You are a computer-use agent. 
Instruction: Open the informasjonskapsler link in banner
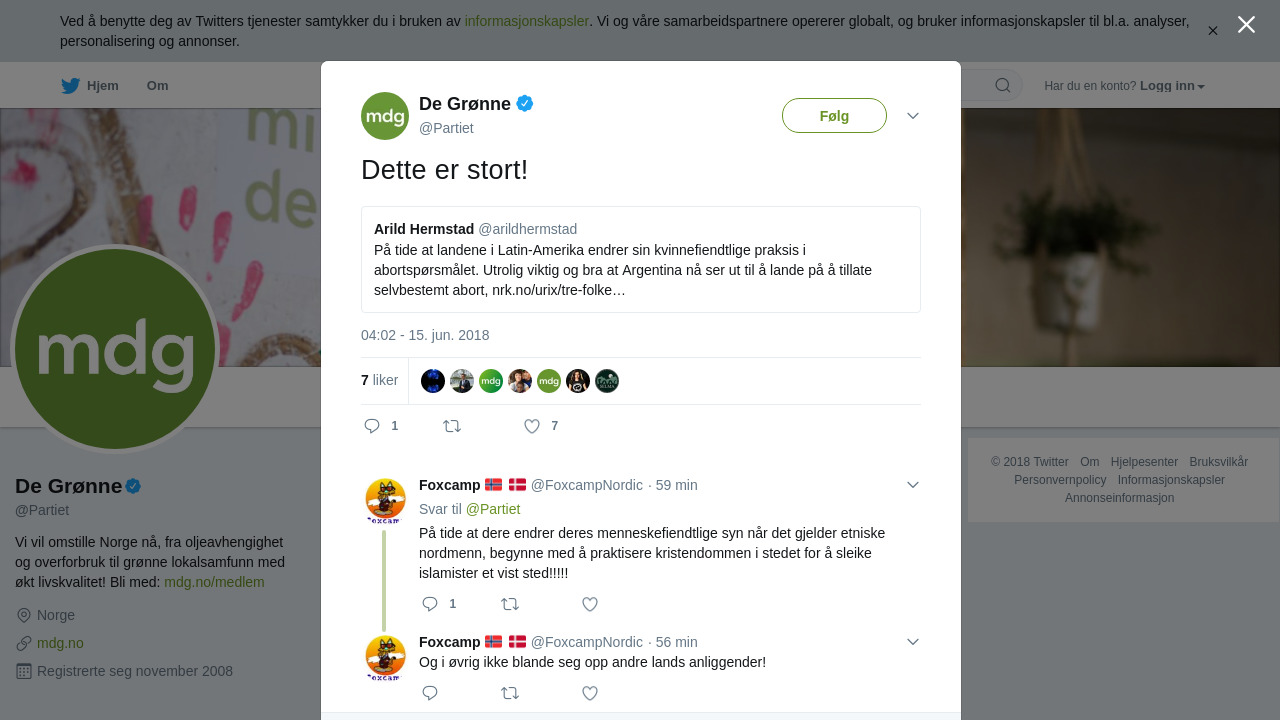tap(526, 21)
